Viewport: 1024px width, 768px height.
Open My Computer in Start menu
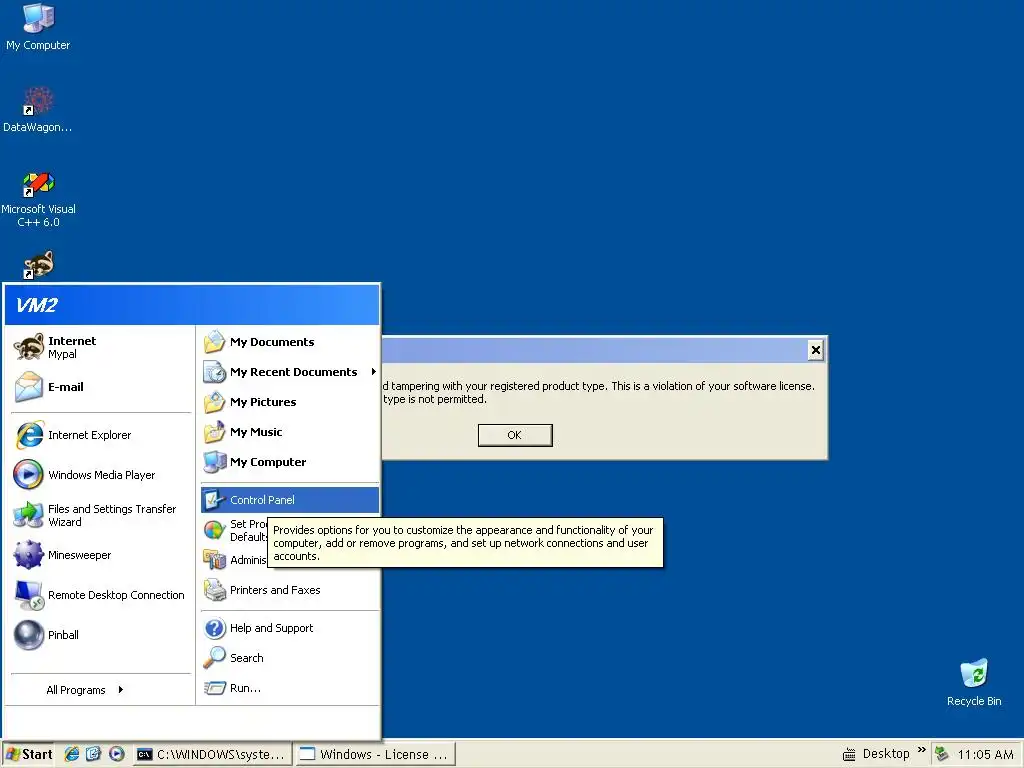coord(289,462)
